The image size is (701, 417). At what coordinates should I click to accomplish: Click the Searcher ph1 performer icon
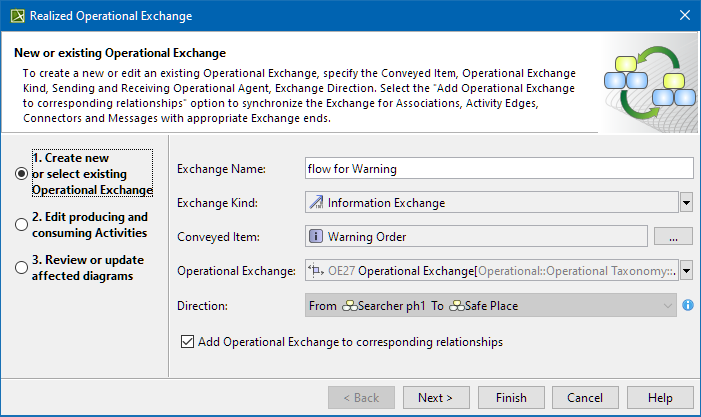(350, 305)
